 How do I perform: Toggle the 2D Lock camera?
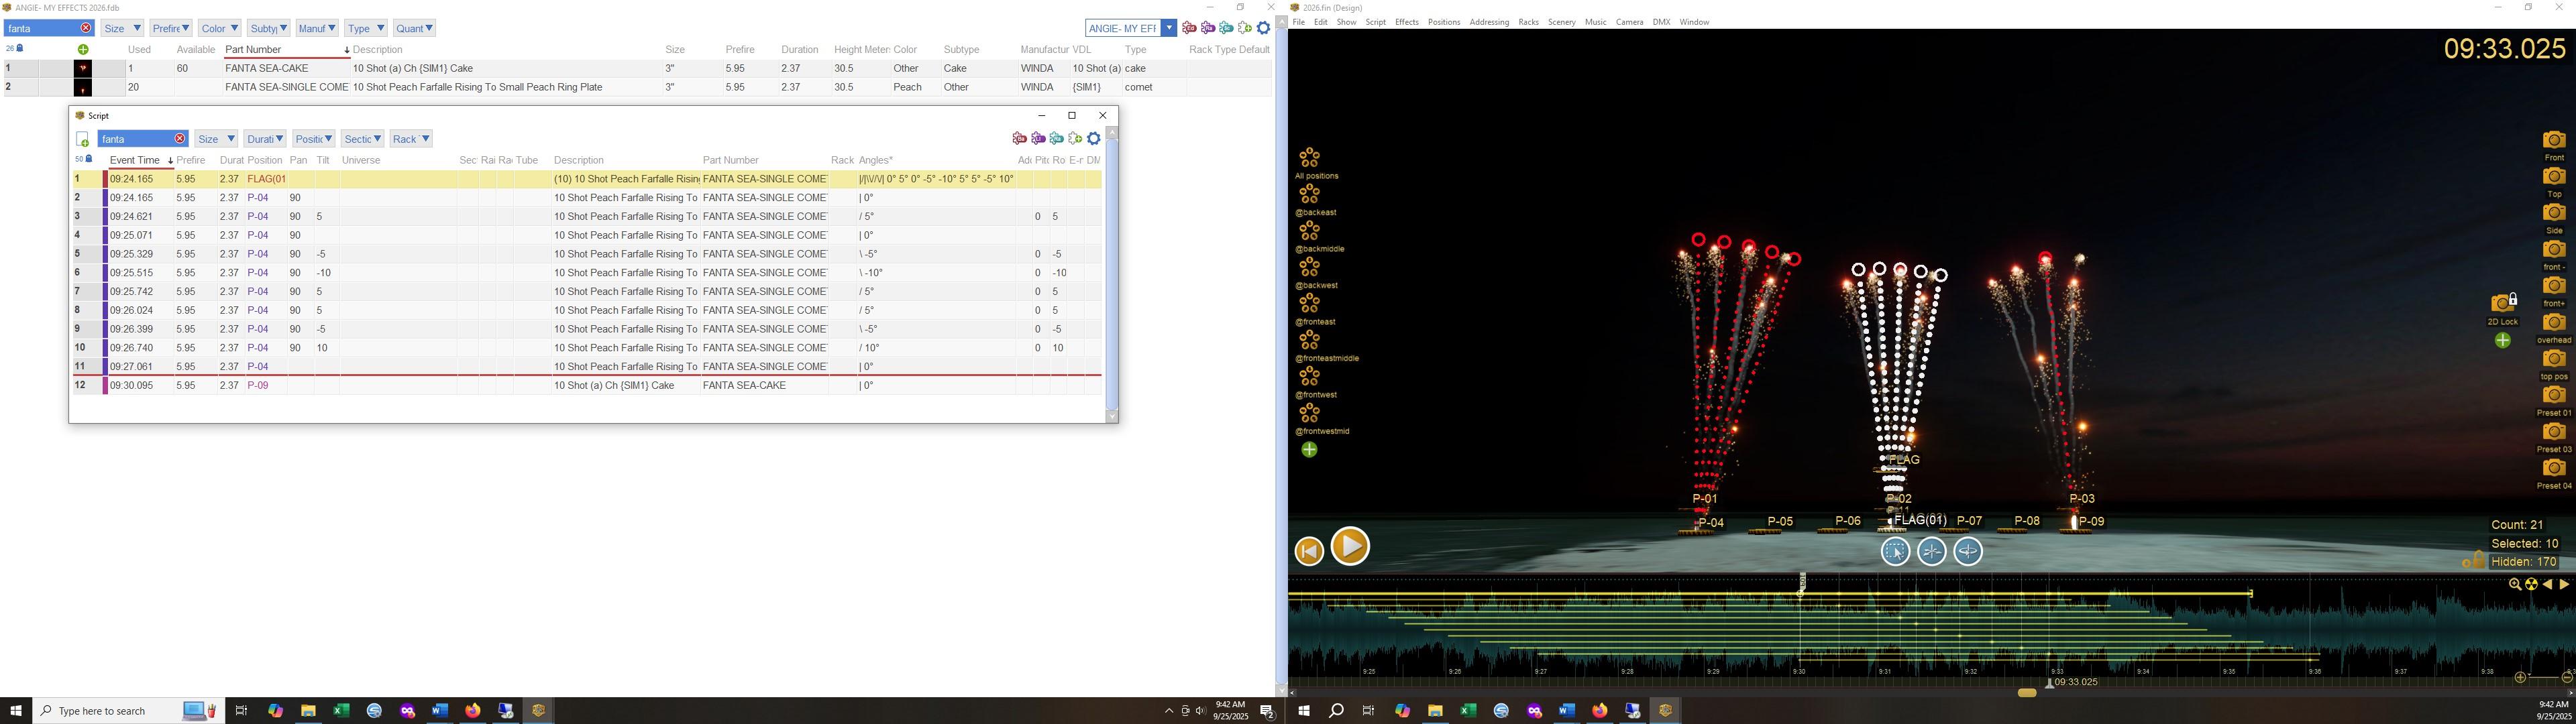coord(2503,303)
